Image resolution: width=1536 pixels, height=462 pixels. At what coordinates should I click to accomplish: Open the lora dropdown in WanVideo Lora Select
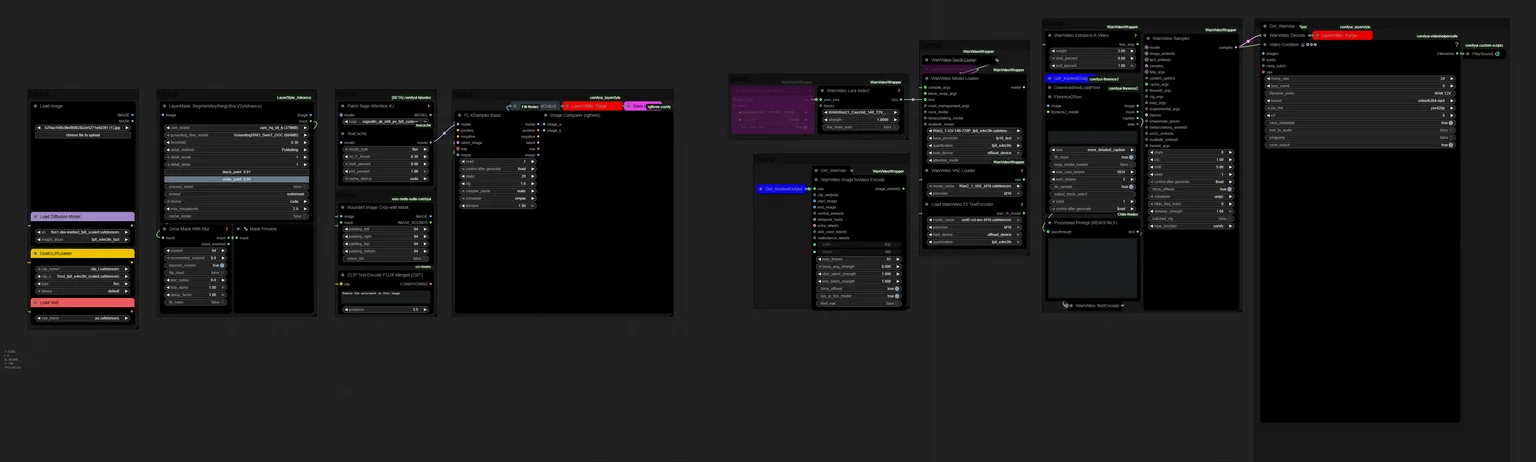click(x=862, y=112)
